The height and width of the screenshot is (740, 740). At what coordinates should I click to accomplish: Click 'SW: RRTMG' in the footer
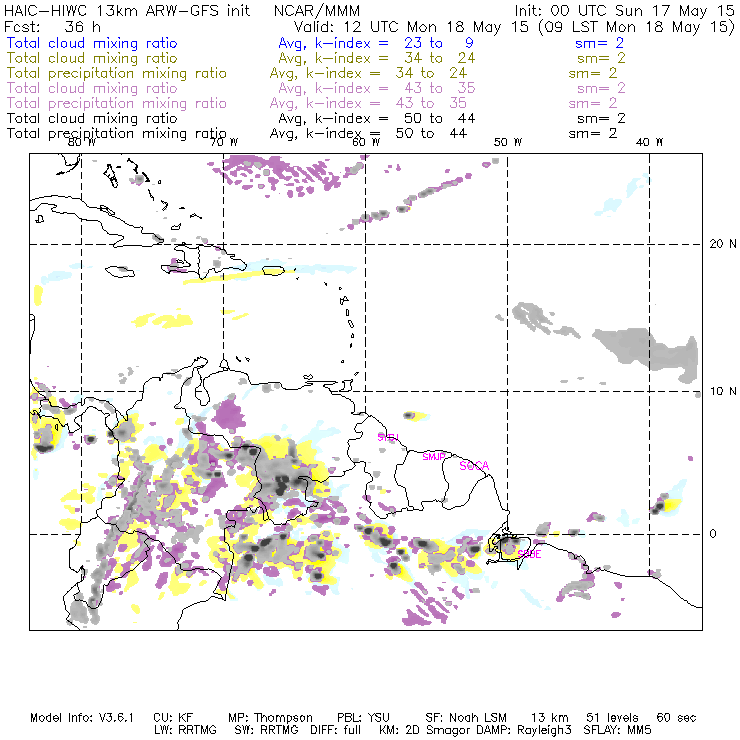[266, 730]
